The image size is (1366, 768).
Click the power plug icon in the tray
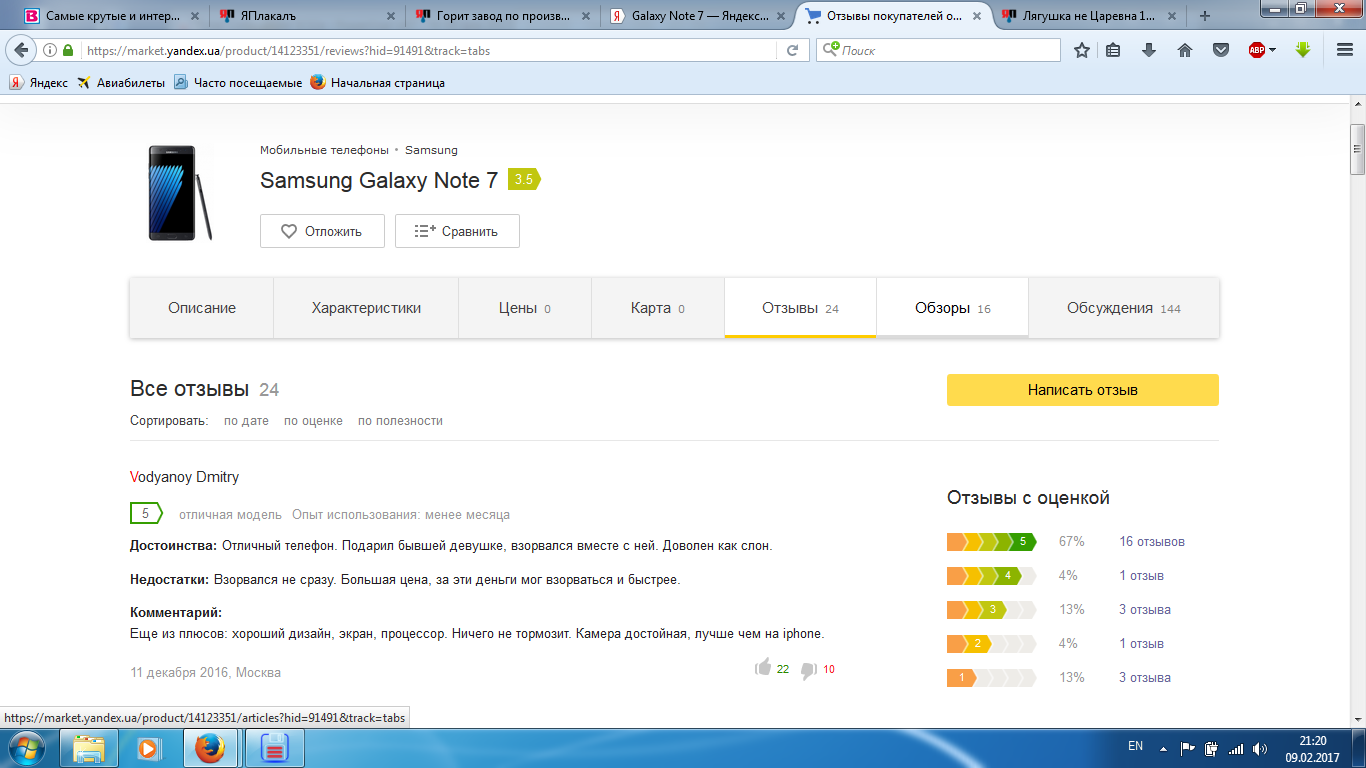(1212, 748)
